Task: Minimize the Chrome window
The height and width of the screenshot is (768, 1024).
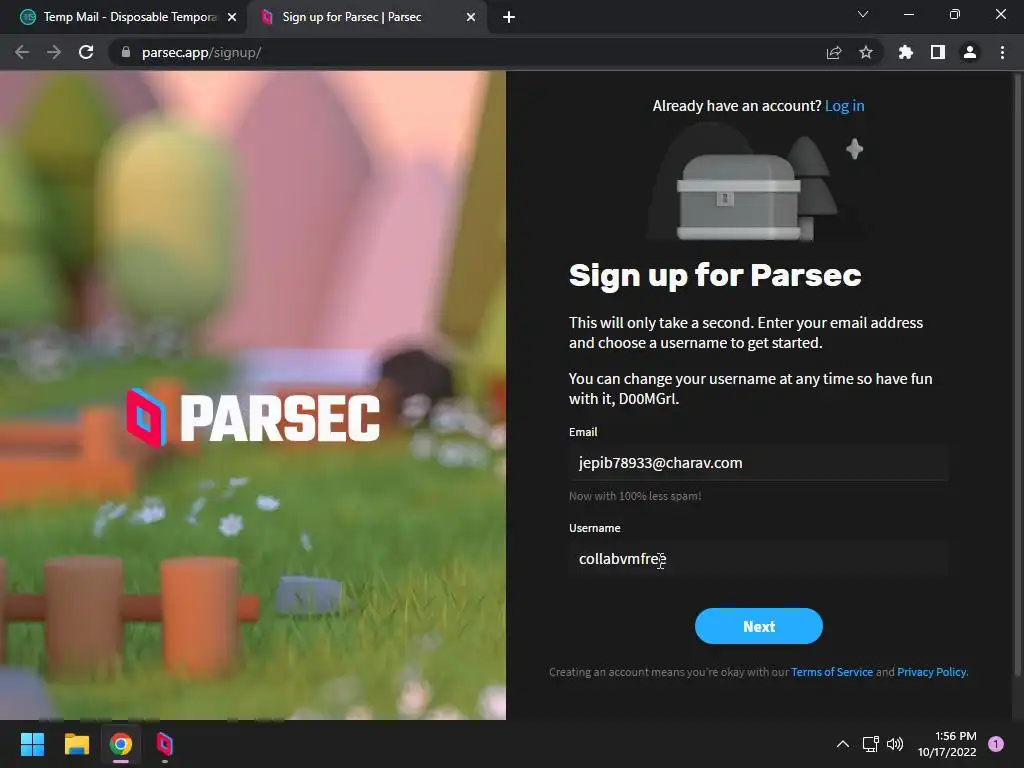Action: click(x=908, y=14)
